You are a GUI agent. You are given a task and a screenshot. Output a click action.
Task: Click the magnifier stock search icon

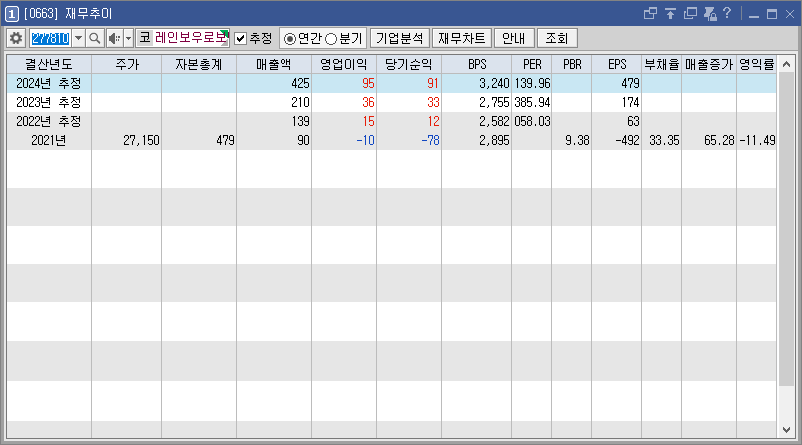click(x=95, y=38)
